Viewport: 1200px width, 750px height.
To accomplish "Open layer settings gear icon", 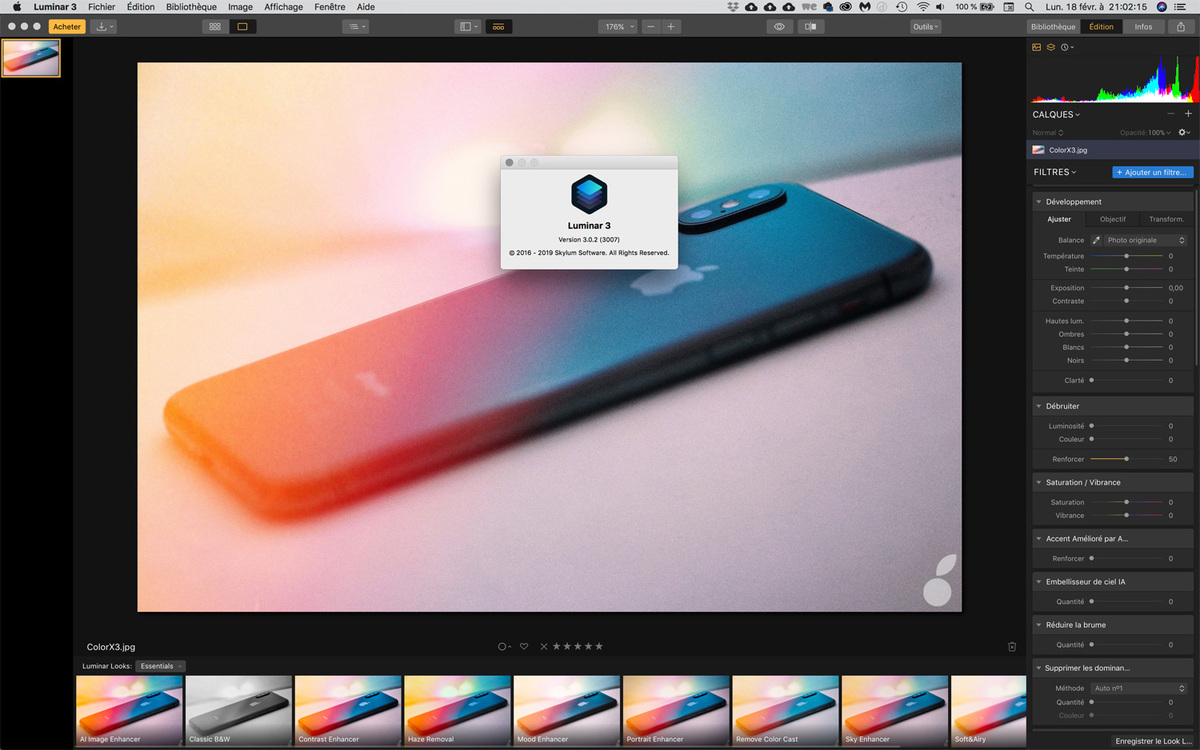I will pos(1185,132).
